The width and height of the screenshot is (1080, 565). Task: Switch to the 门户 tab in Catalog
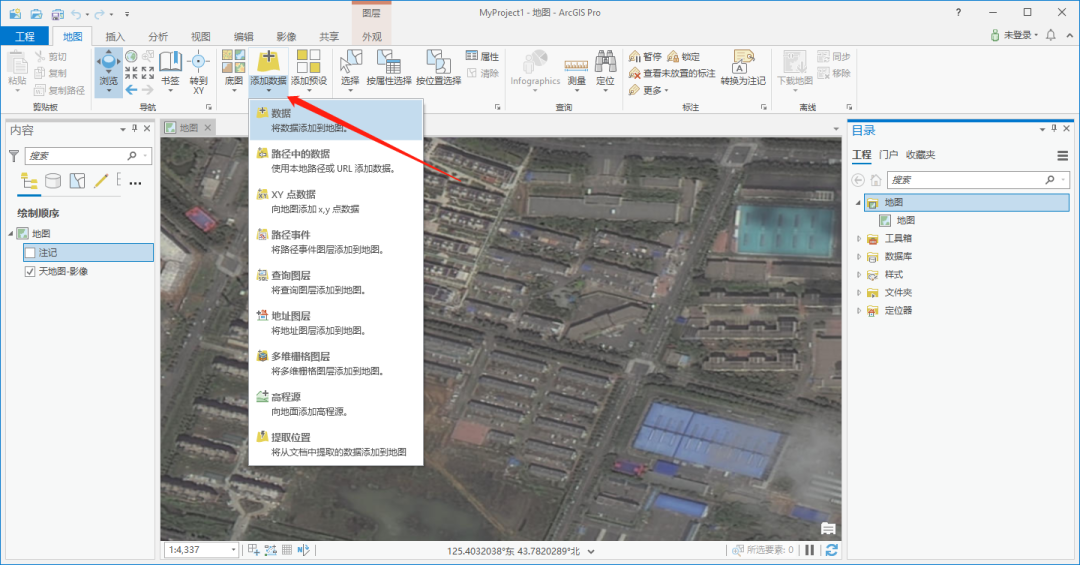point(888,155)
